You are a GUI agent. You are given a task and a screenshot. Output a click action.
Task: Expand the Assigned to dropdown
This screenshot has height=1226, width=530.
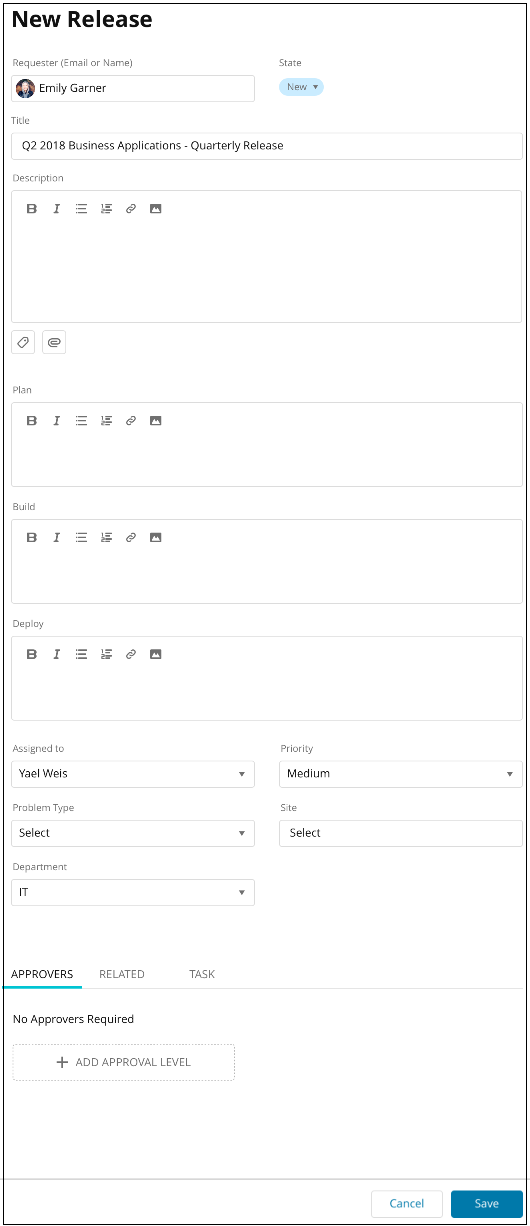tap(133, 774)
